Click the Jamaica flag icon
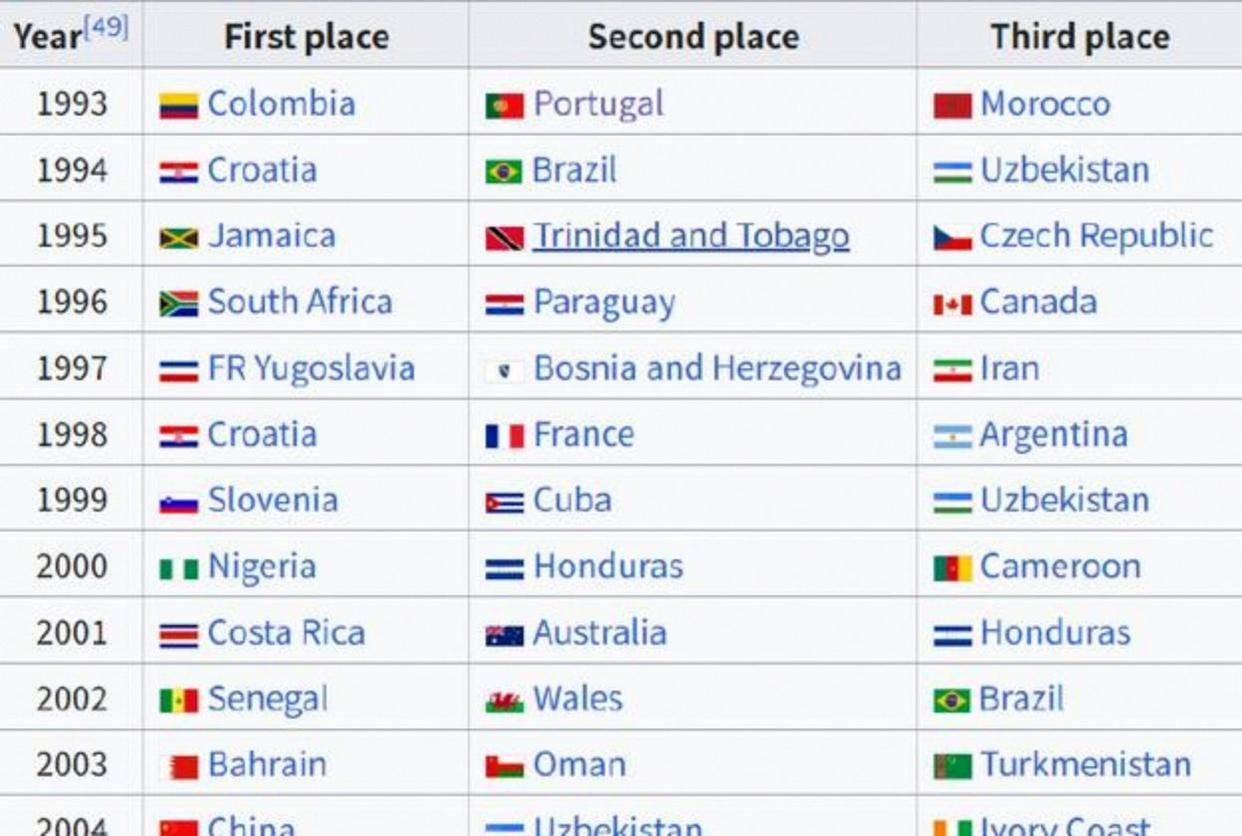The height and width of the screenshot is (836, 1242). (x=178, y=238)
